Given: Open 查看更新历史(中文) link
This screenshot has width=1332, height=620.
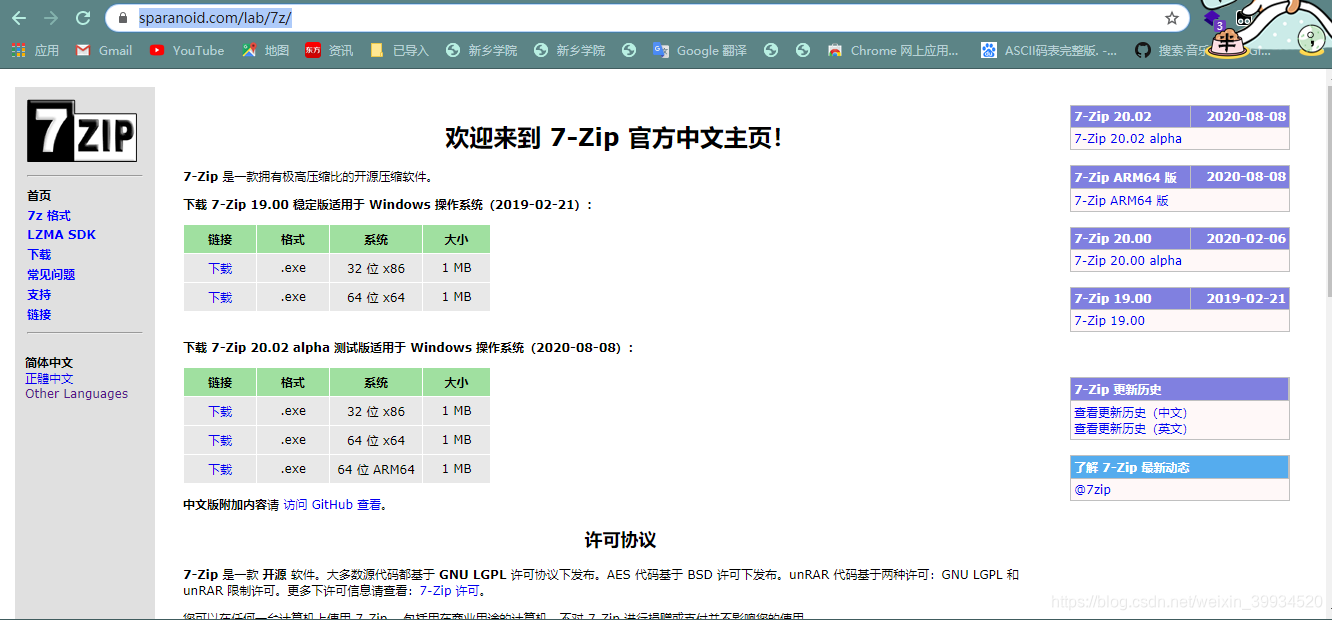Looking at the screenshot, I should (x=1131, y=413).
